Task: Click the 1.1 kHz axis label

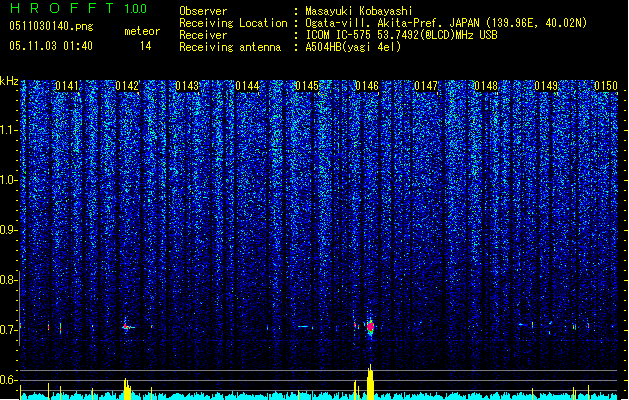Action: point(8,130)
